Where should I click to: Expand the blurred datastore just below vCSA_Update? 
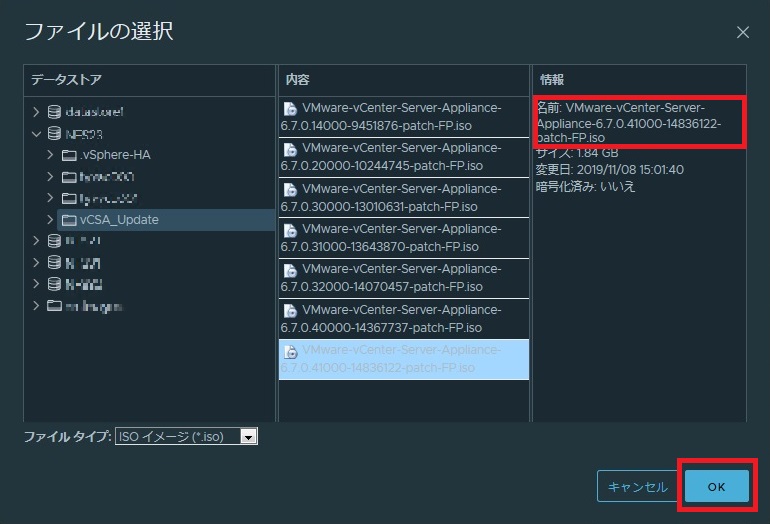click(36, 241)
